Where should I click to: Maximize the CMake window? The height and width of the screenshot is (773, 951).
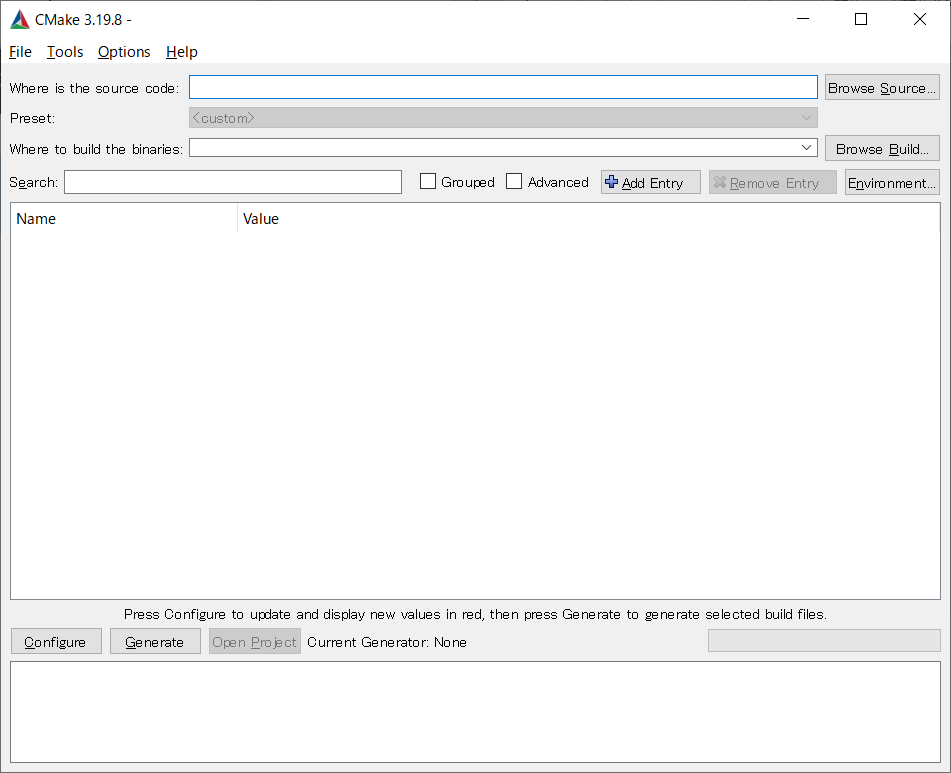[x=861, y=19]
